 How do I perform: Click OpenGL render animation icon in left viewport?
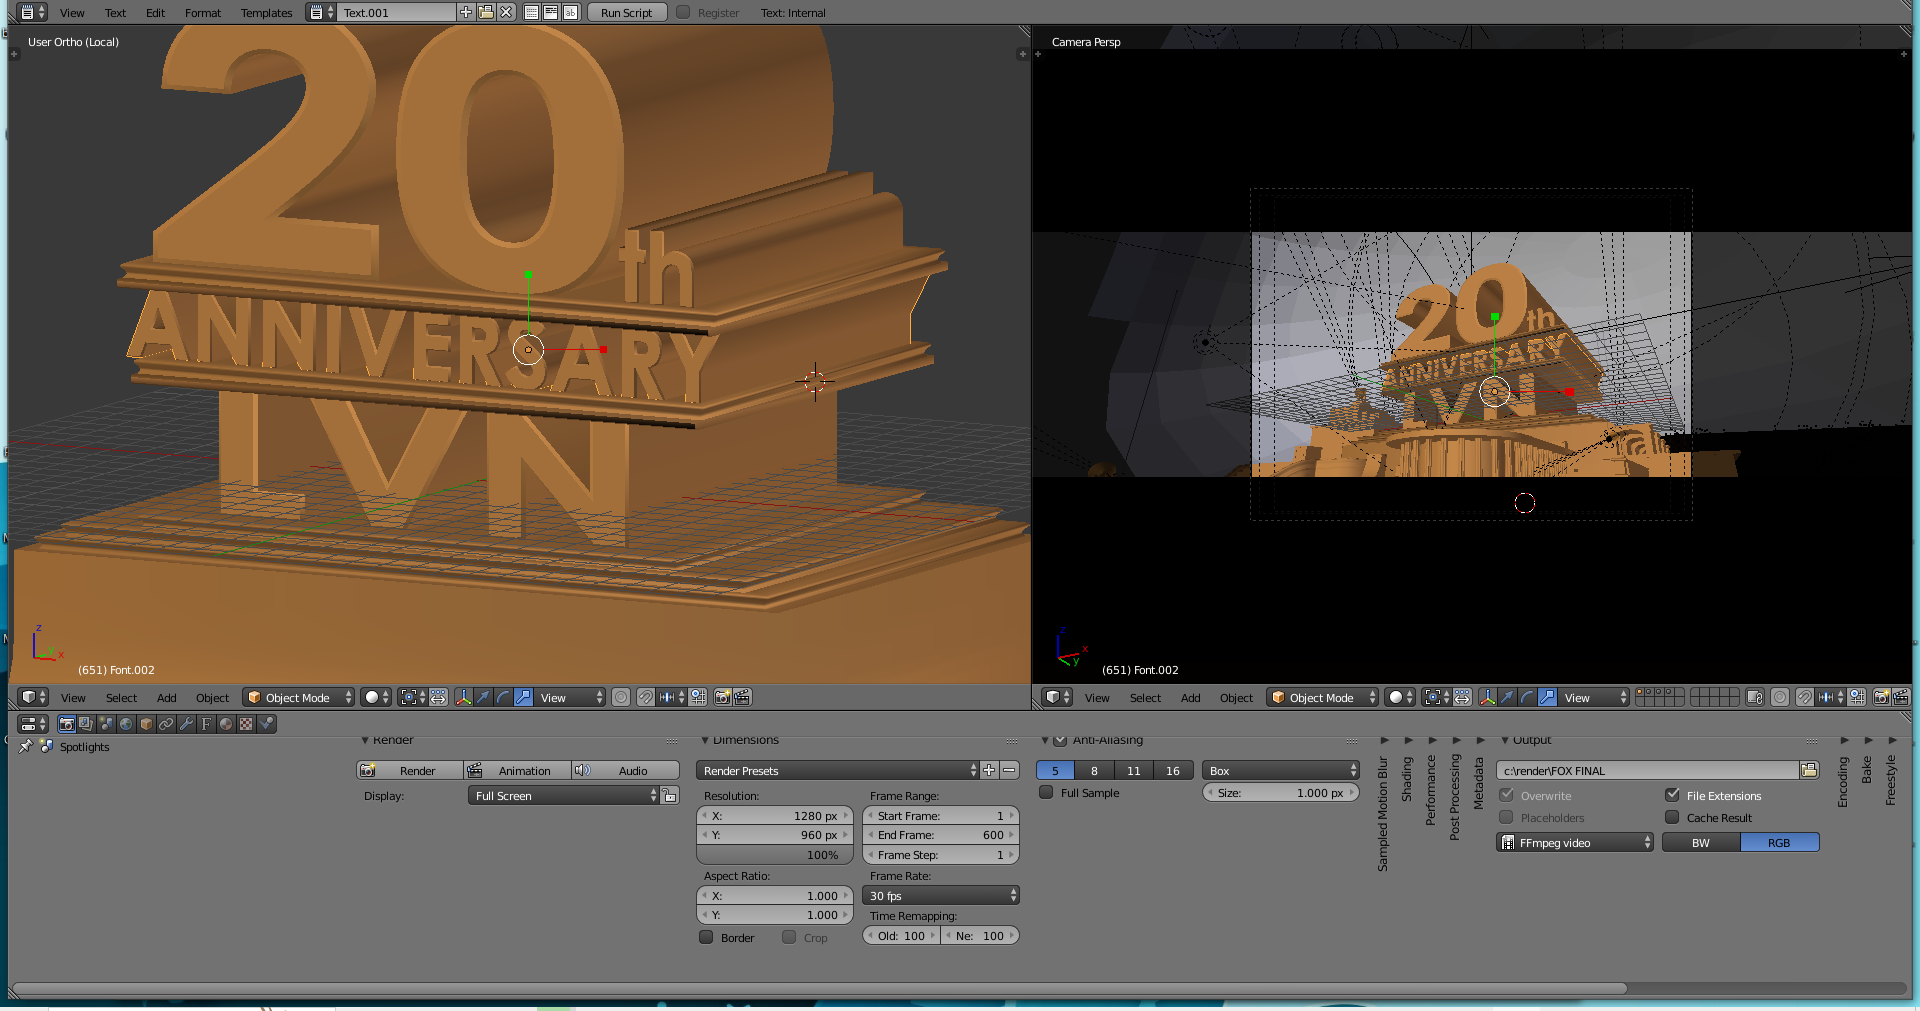pyautogui.click(x=743, y=697)
